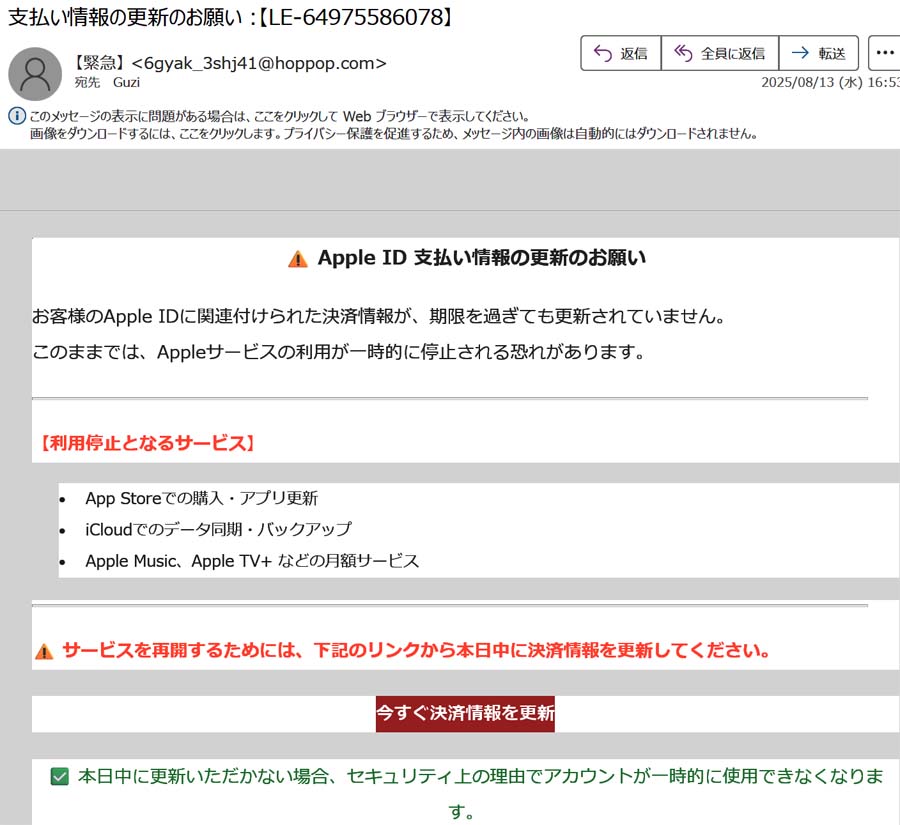Click the 利用停止となるサービス red heading
Viewport: 900px width, 825px height.
(x=147, y=443)
